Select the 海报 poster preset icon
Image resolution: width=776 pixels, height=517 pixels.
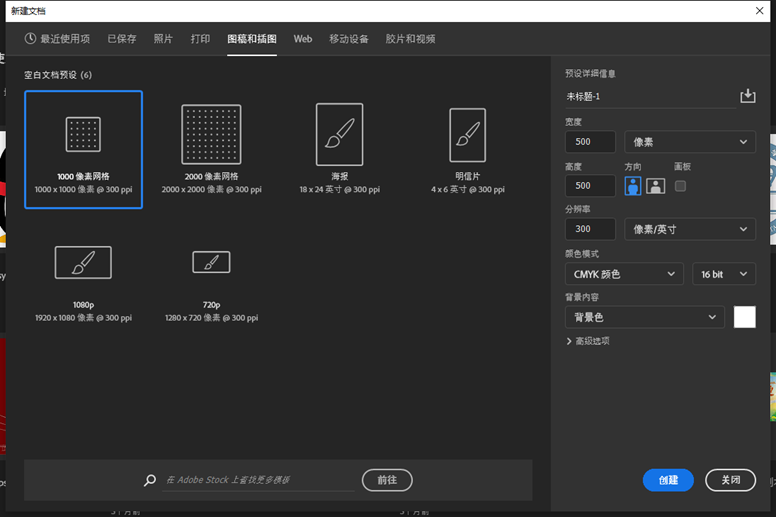[x=339, y=134]
